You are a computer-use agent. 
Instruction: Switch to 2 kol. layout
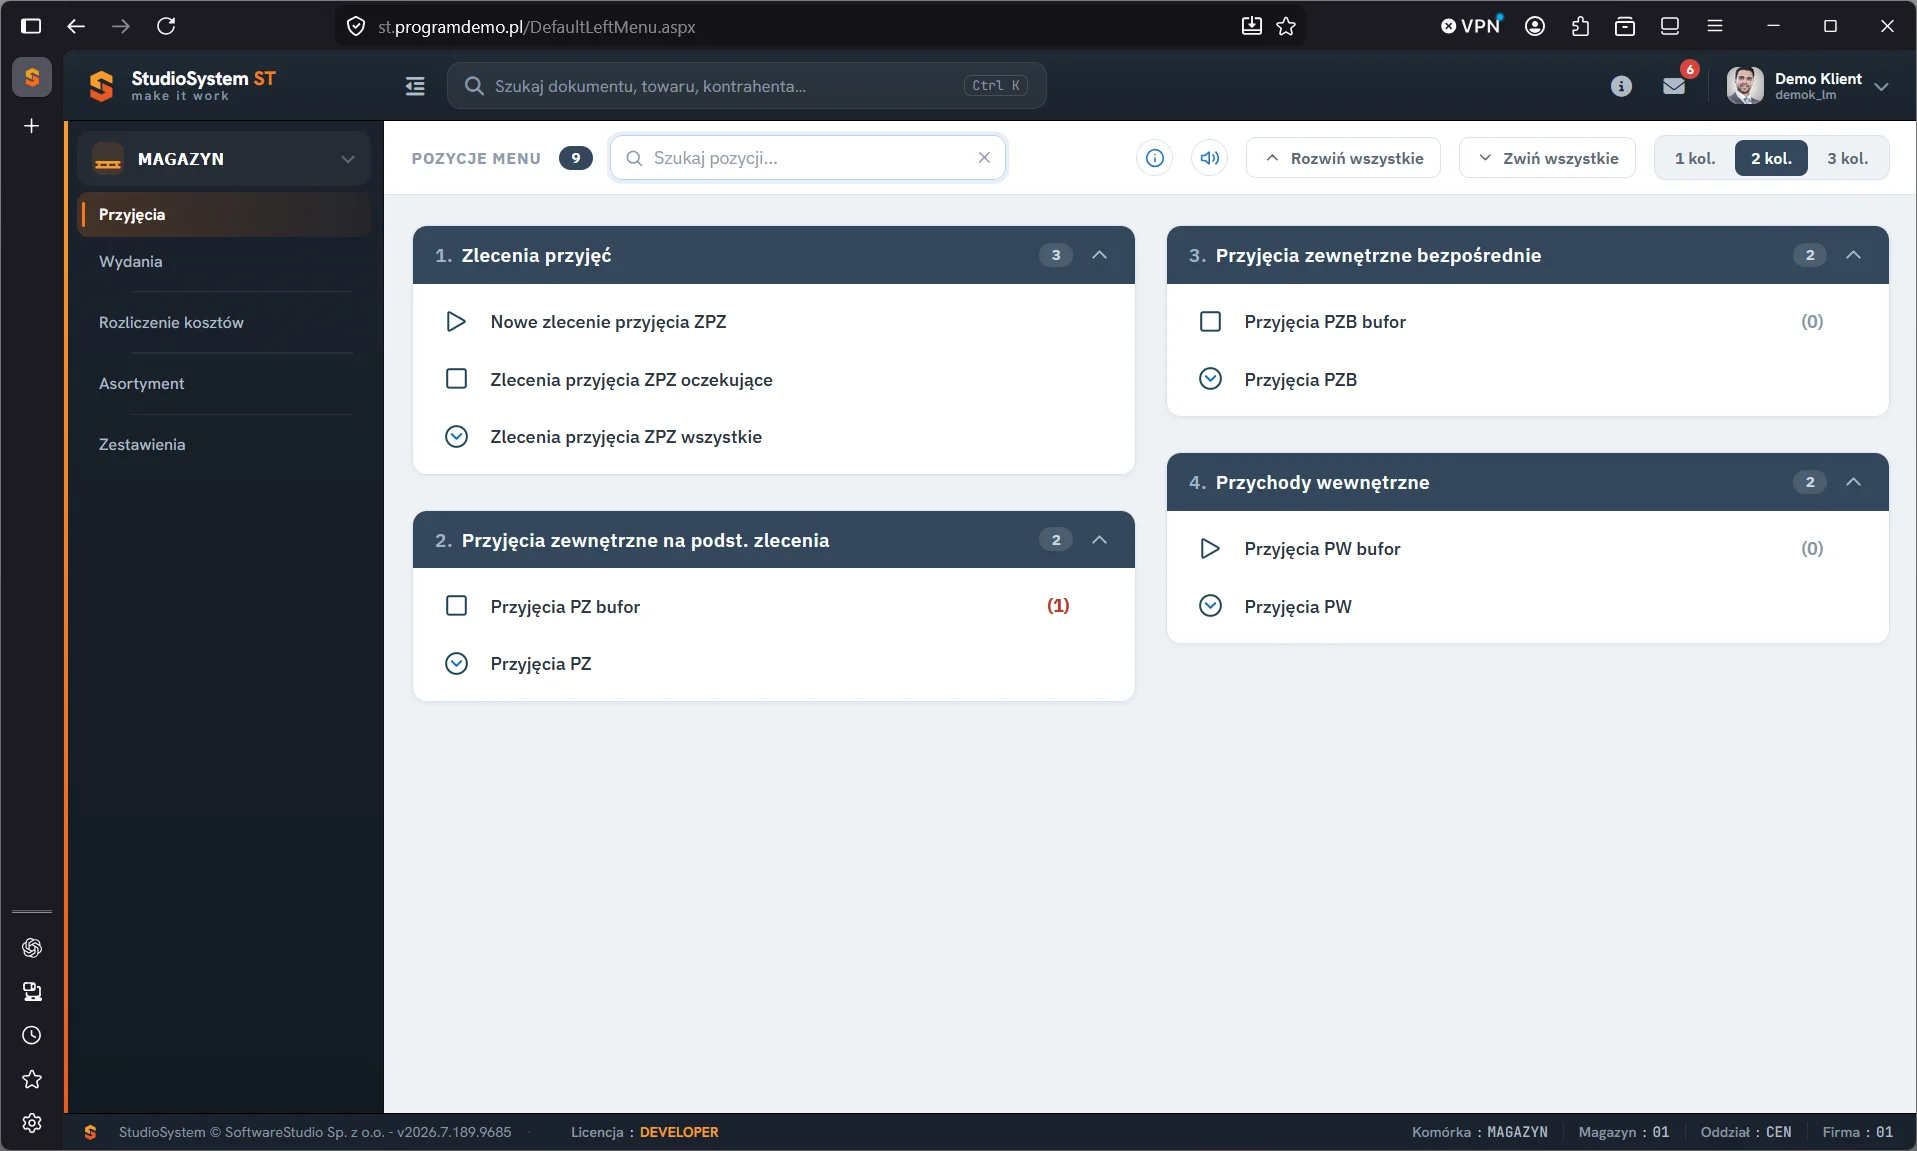pos(1771,158)
